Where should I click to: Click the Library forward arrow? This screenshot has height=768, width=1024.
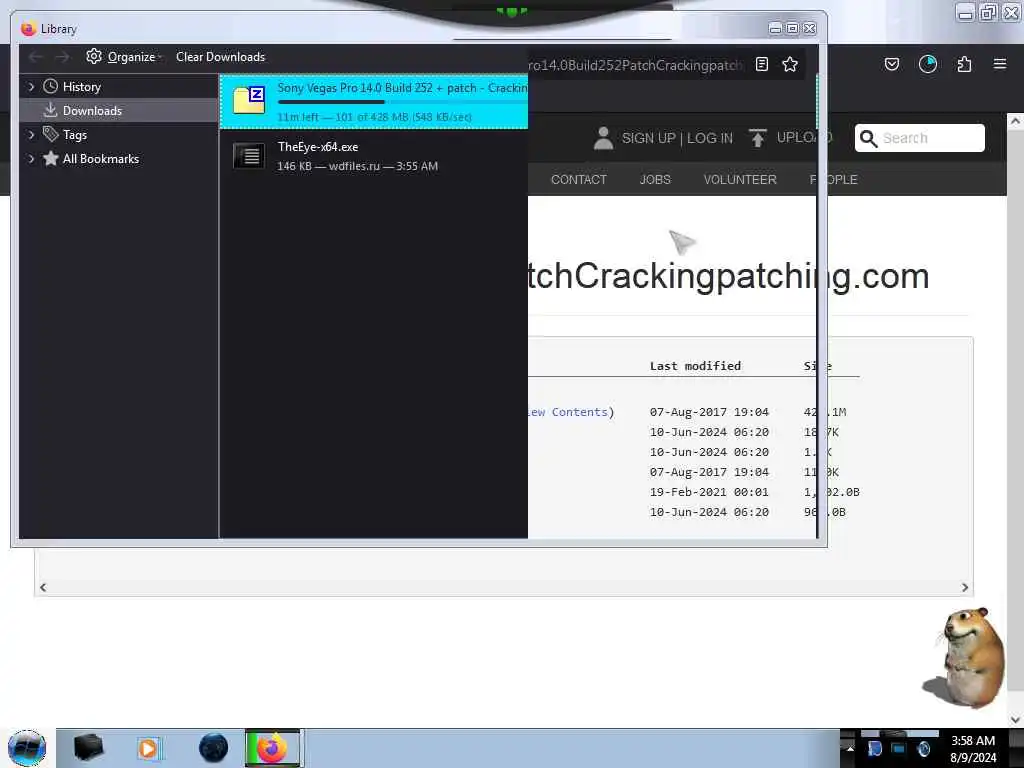pos(62,57)
